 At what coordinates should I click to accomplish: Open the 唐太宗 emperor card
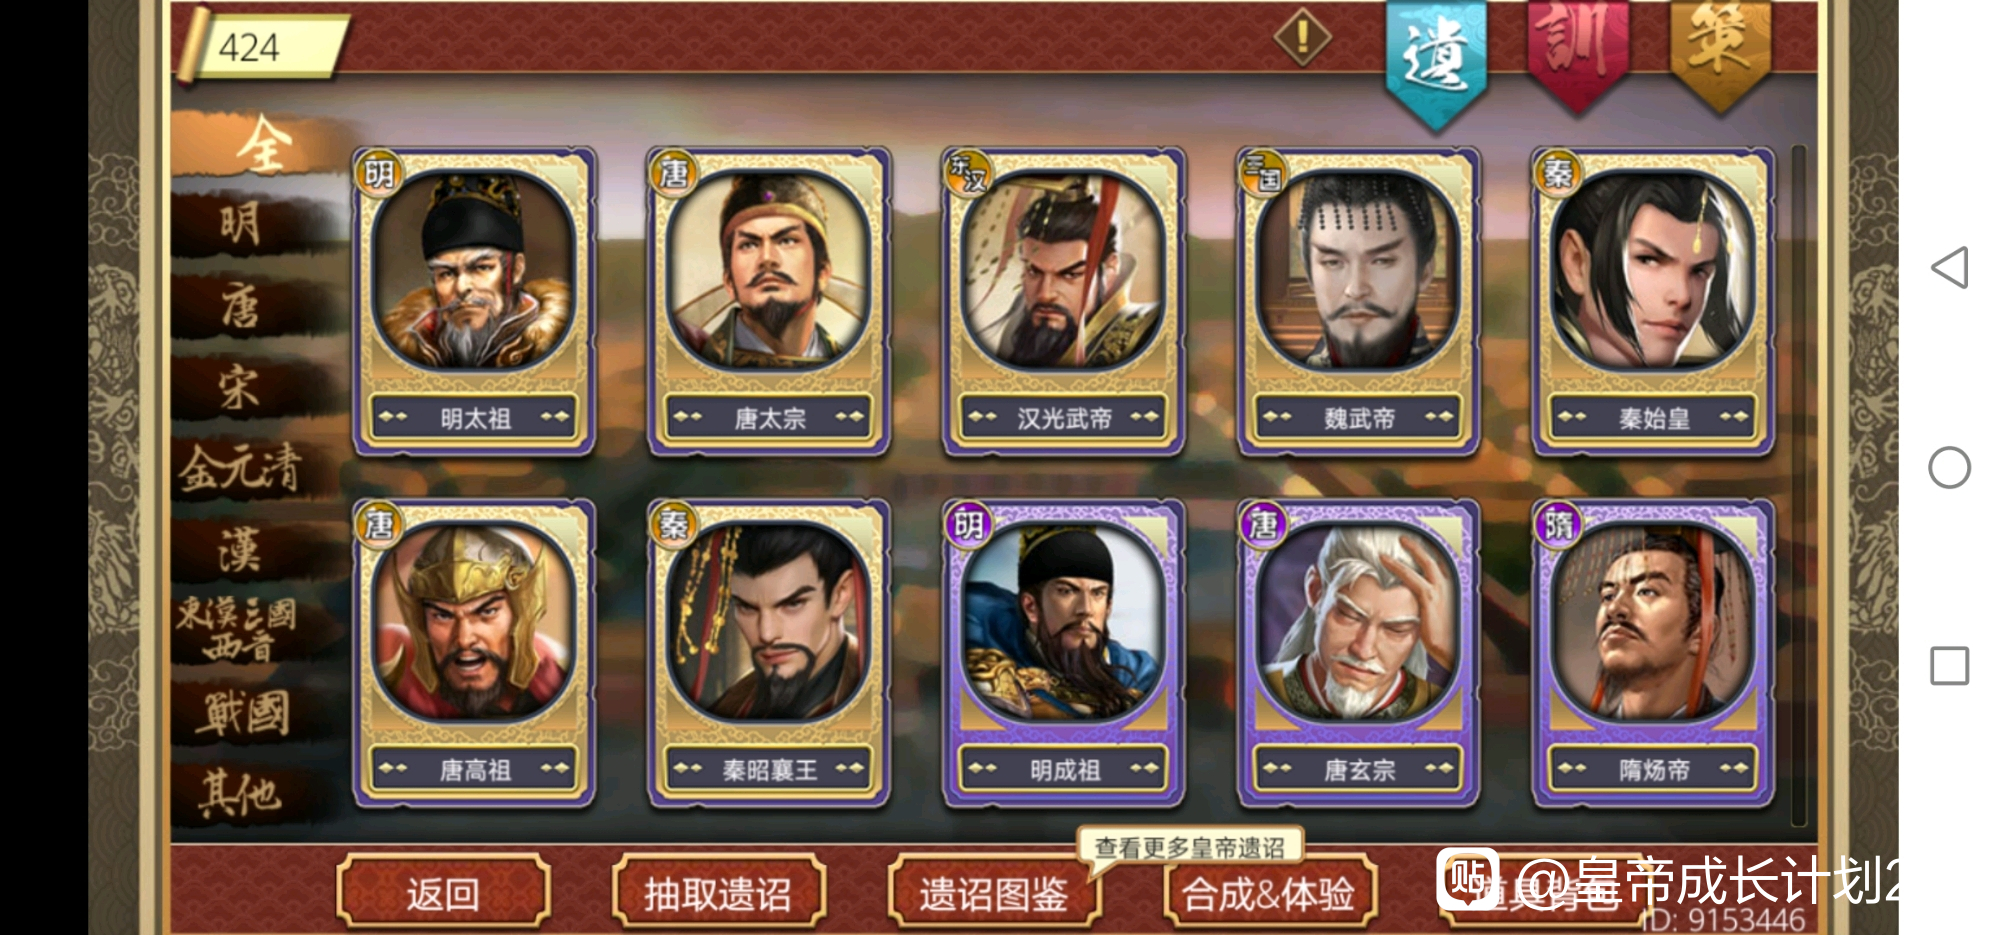pyautogui.click(x=768, y=301)
